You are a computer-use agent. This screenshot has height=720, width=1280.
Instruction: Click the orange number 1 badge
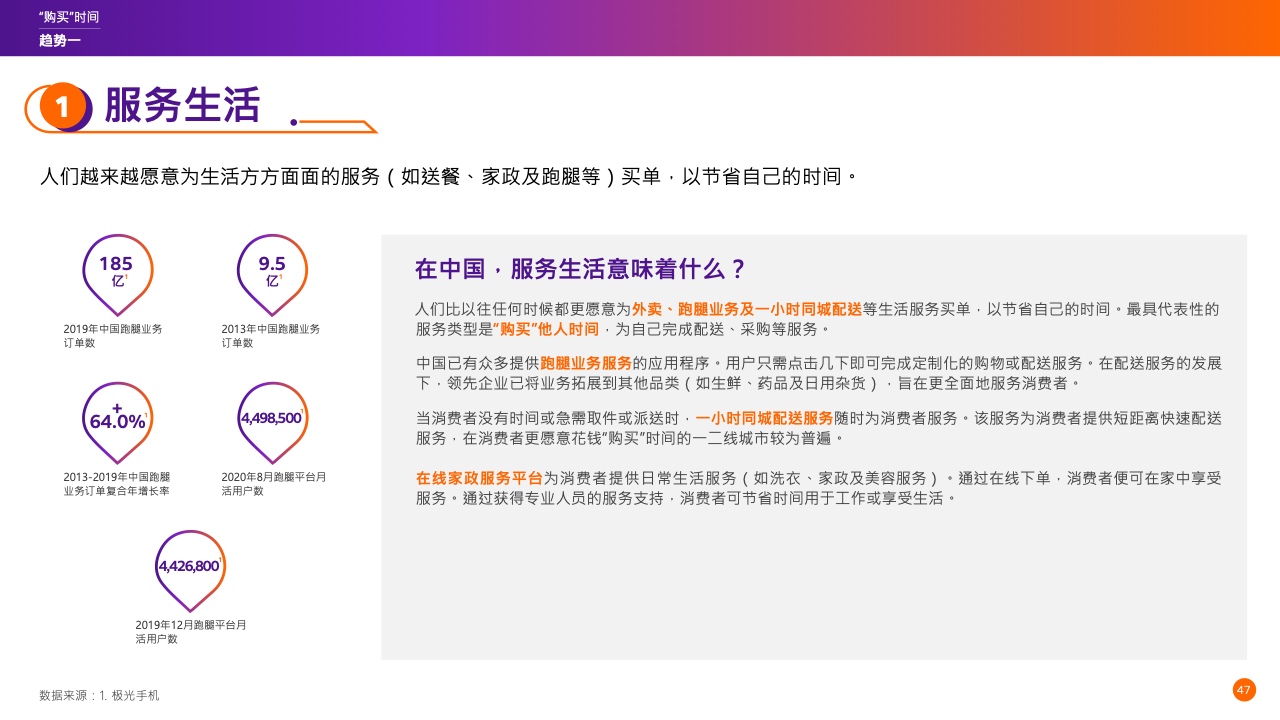[x=63, y=107]
